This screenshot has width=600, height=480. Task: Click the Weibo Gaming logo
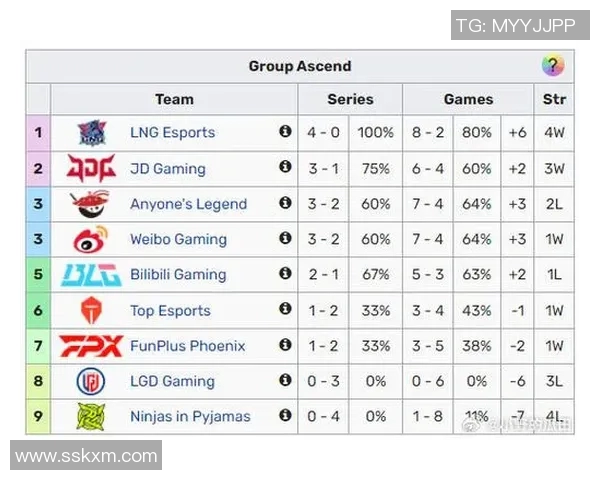[92, 240]
